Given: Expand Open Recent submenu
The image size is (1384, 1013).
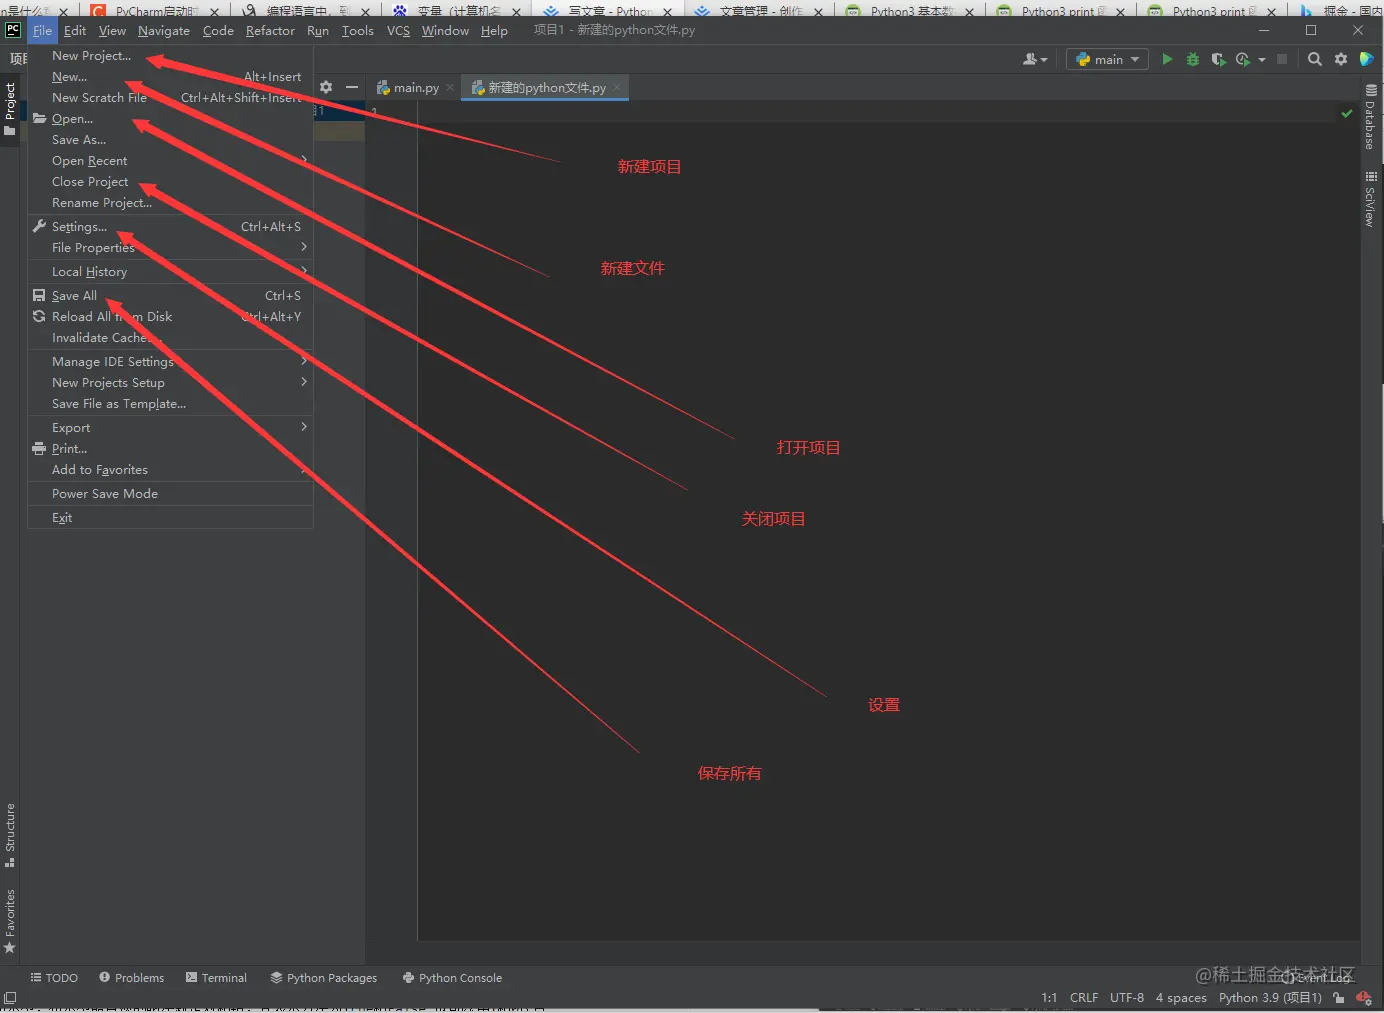Looking at the screenshot, I should (x=170, y=161).
